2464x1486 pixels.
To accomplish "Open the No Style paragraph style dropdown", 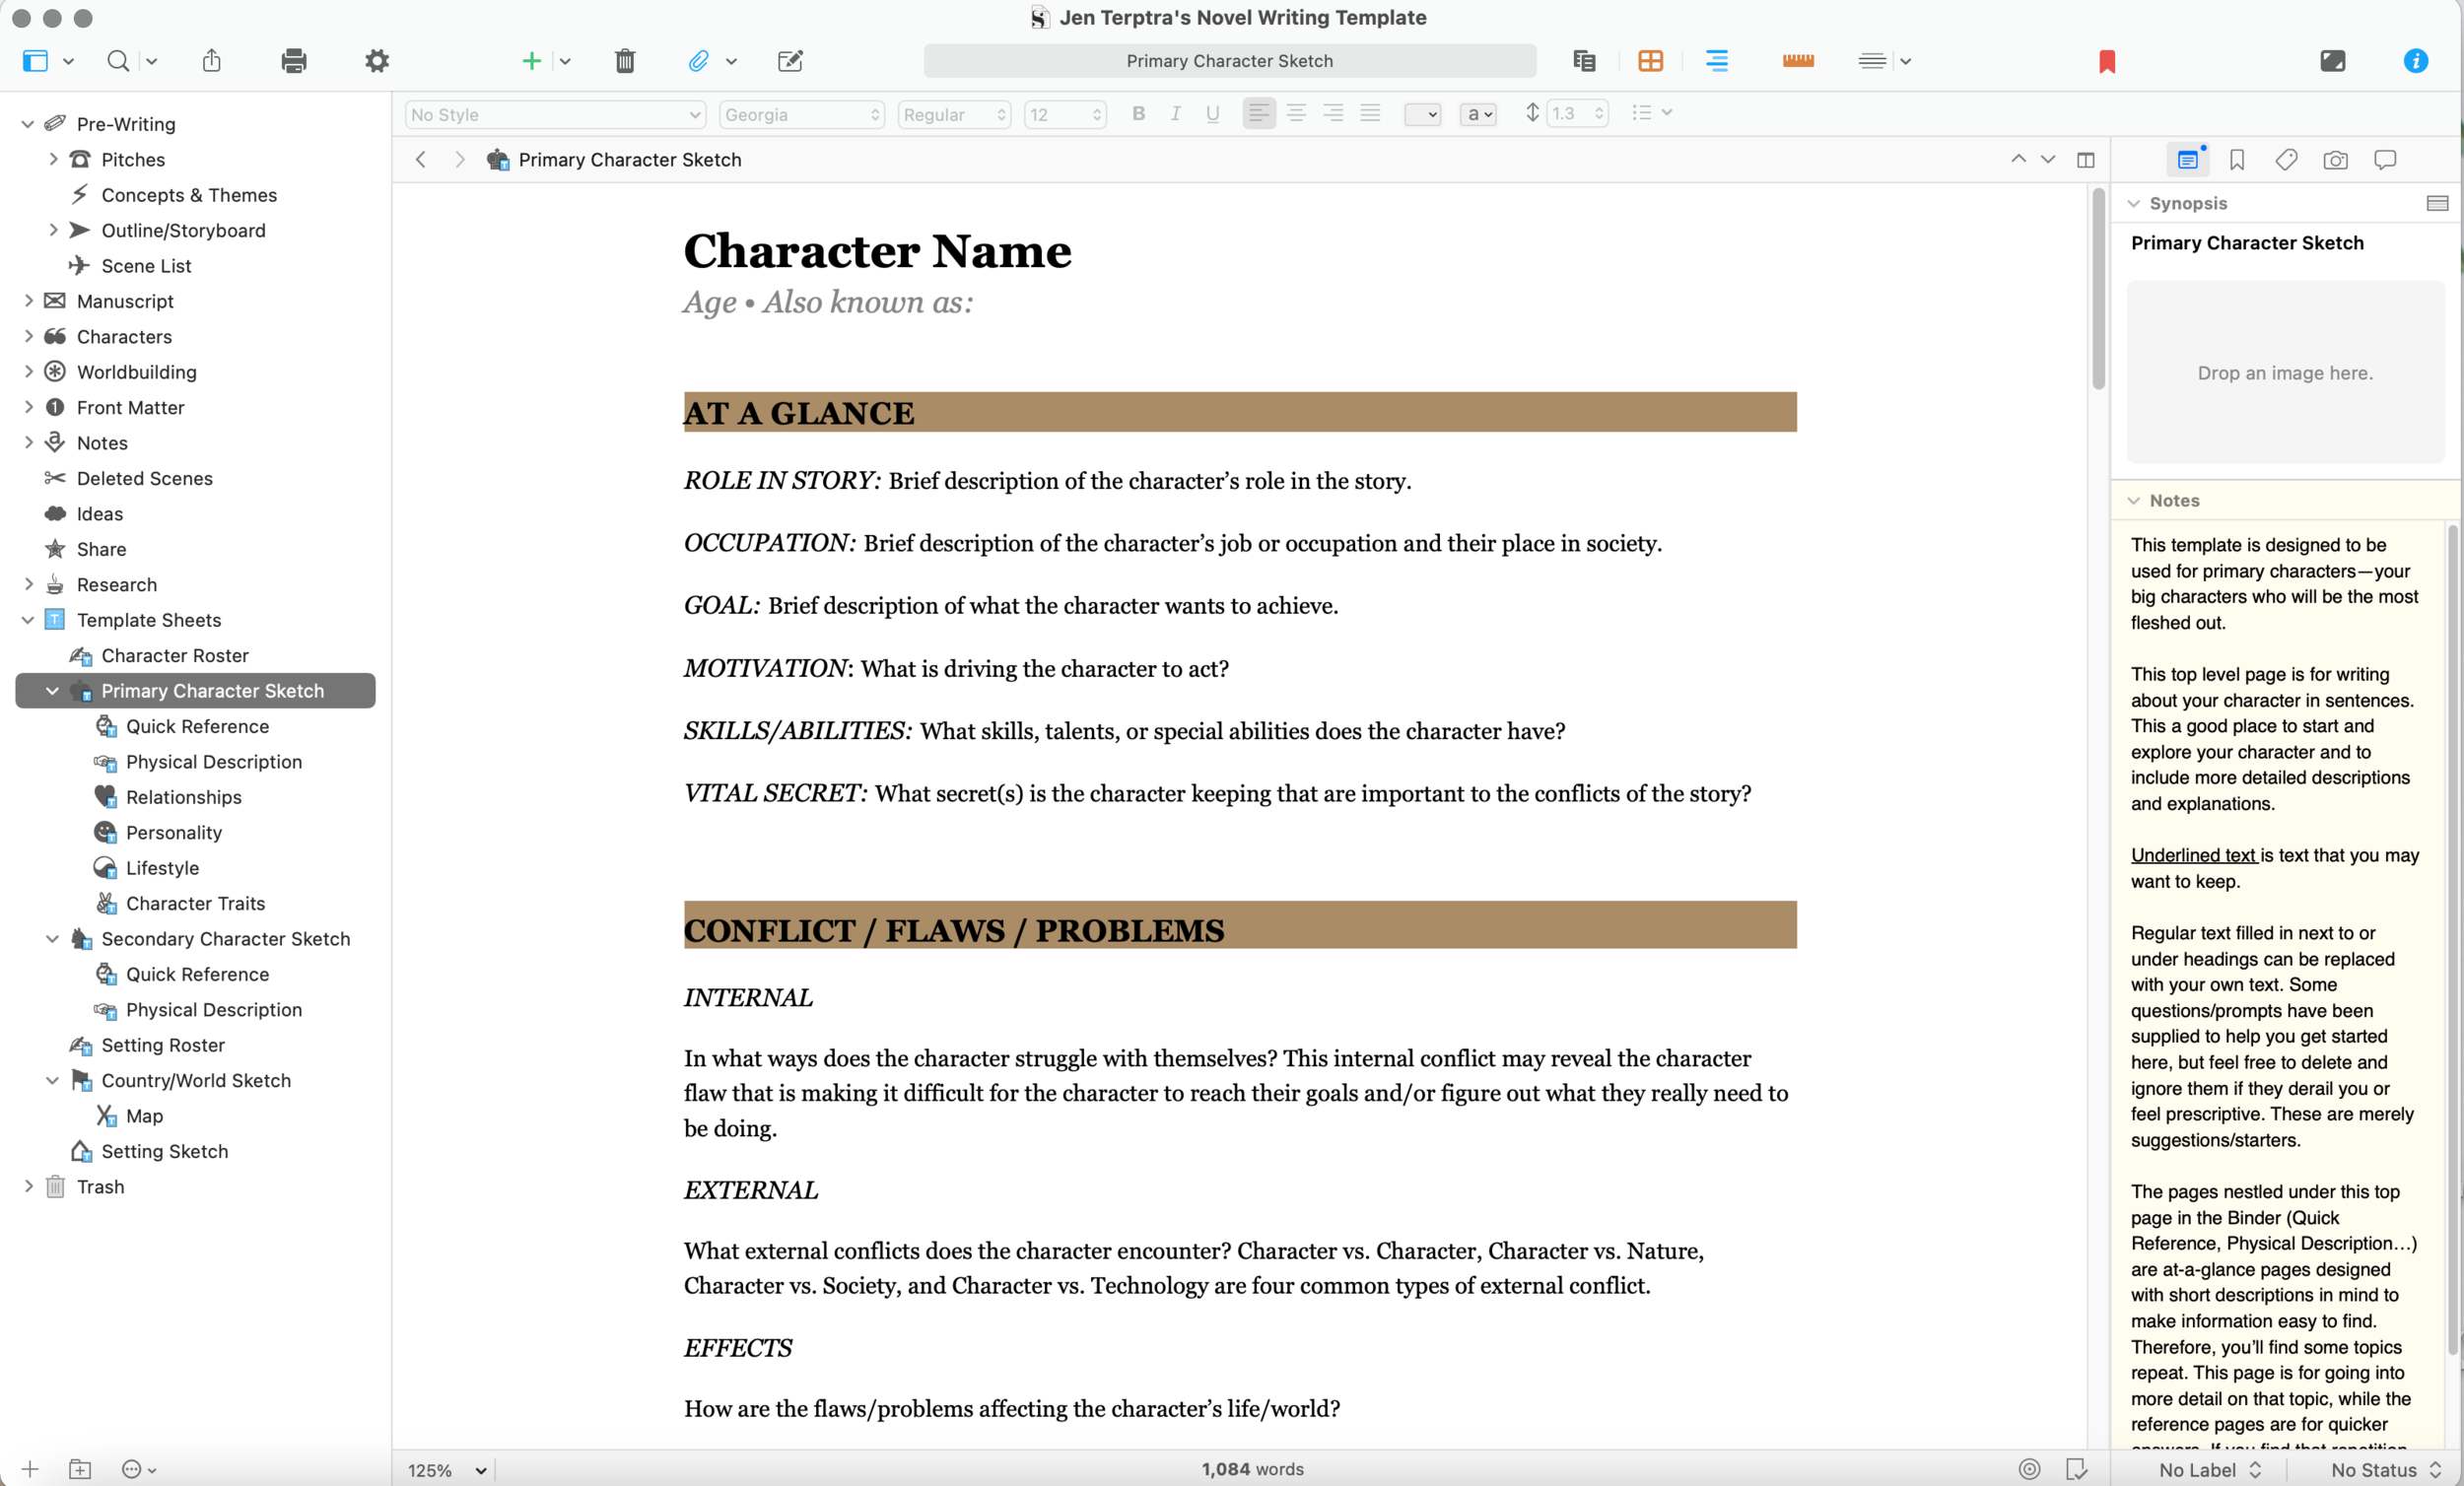I will coord(555,114).
